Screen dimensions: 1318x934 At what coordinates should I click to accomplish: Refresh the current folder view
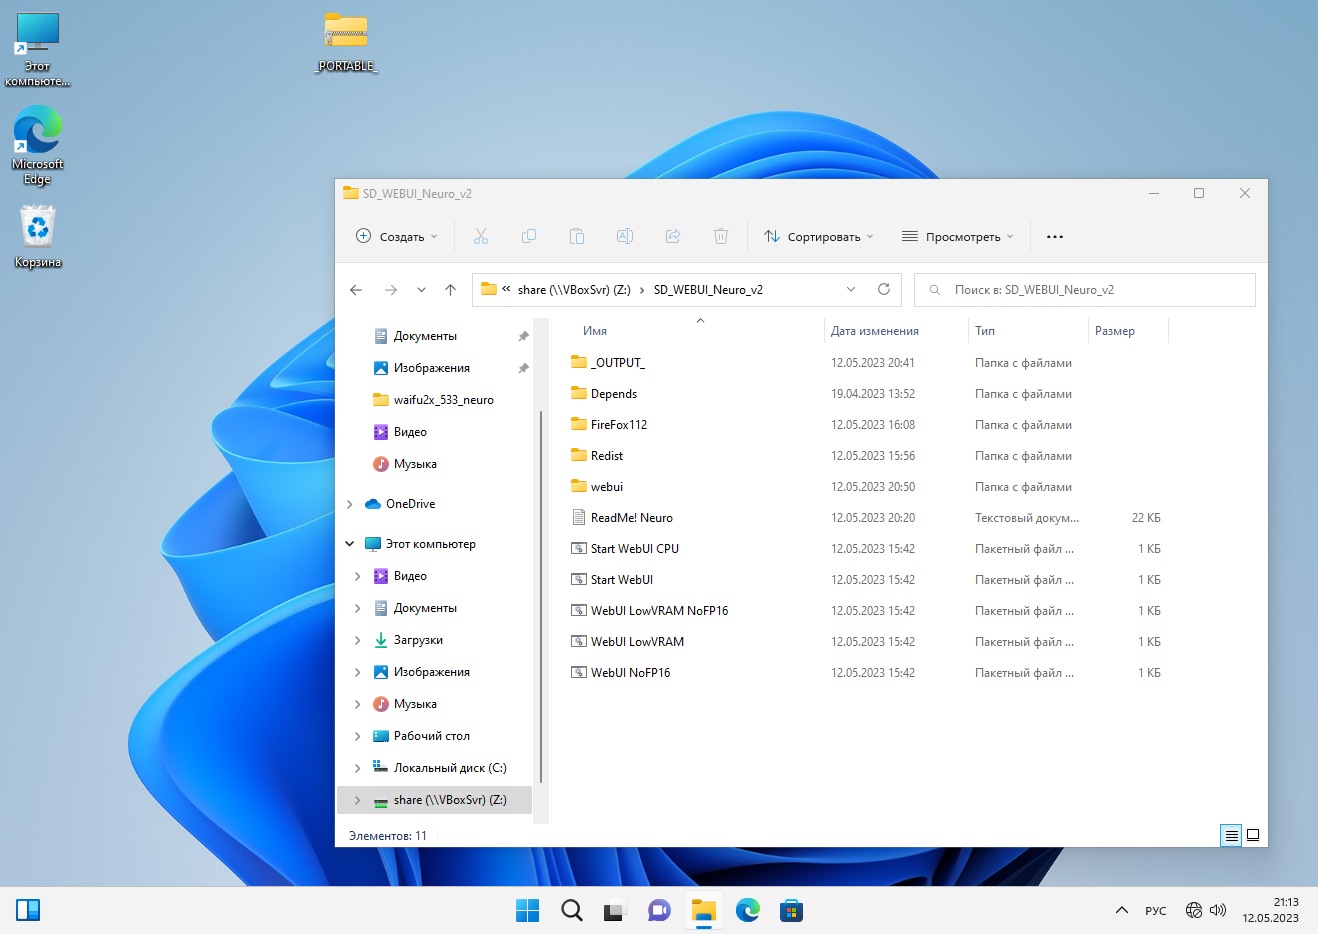[x=884, y=290]
